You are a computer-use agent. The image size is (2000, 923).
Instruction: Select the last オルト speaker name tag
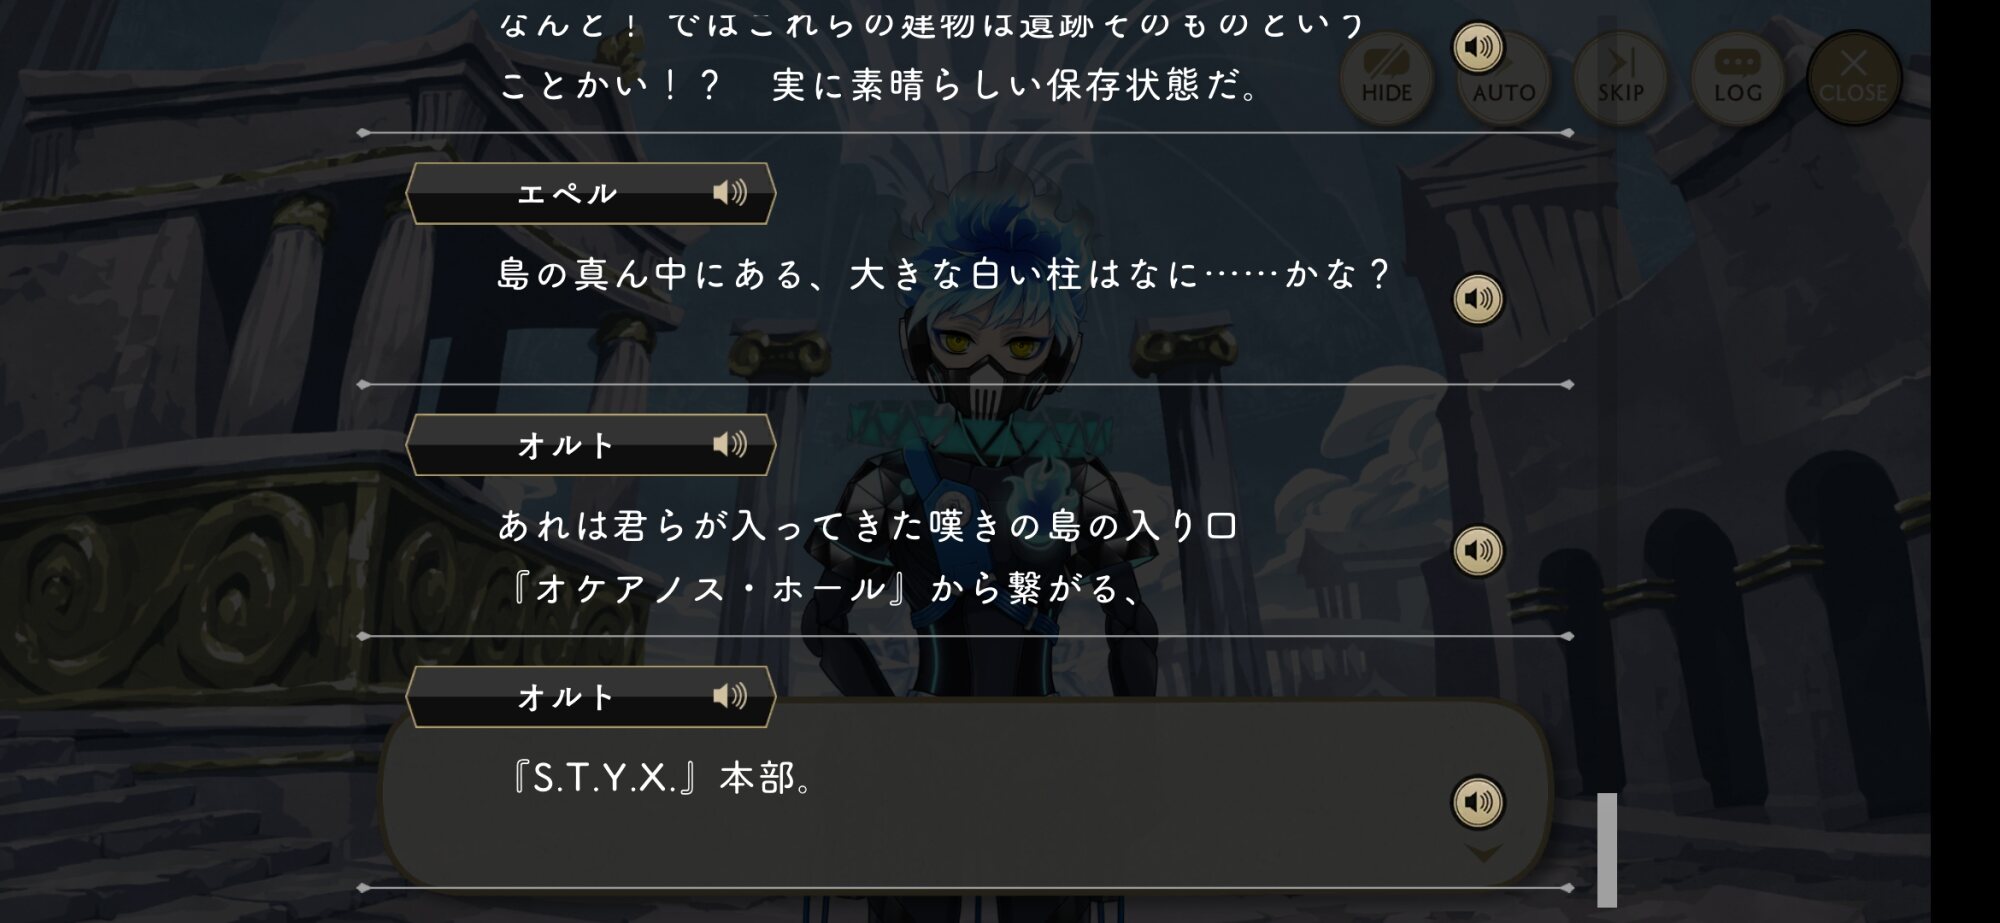591,697
